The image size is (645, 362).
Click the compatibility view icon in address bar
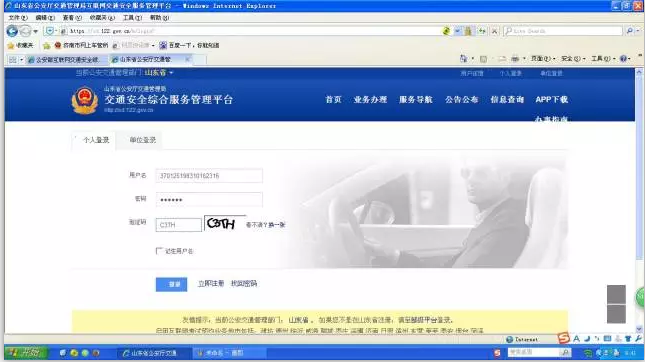tap(446, 31)
